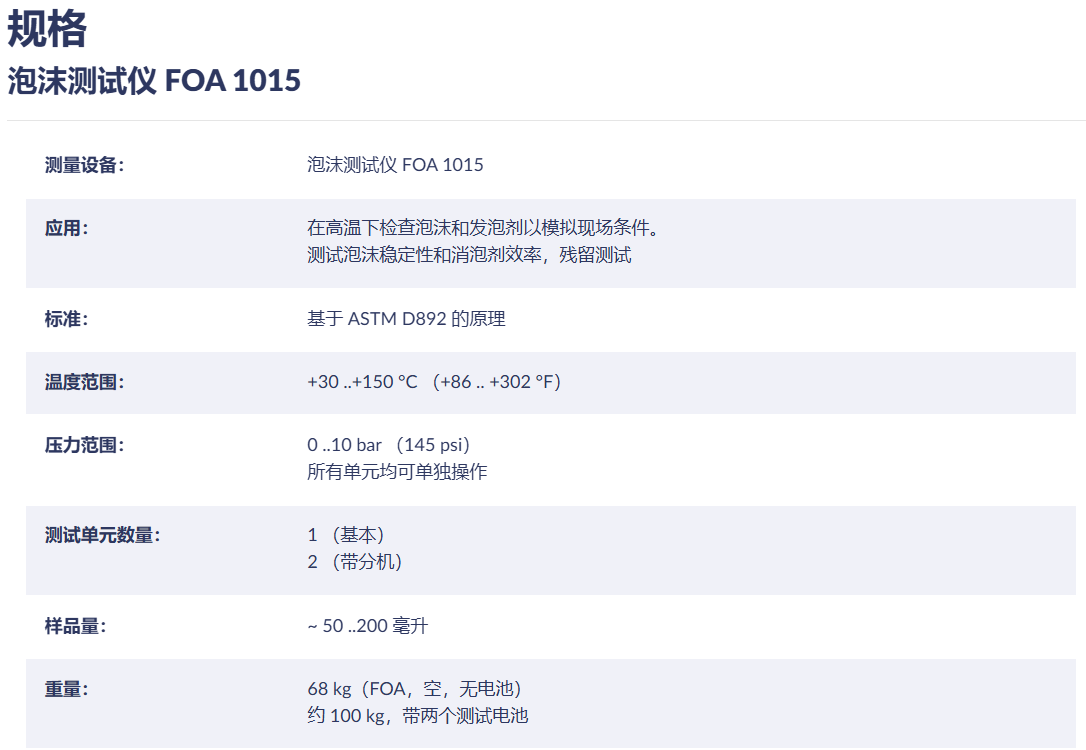Click the 样品量 row label
The image size is (1086, 750).
[75, 626]
